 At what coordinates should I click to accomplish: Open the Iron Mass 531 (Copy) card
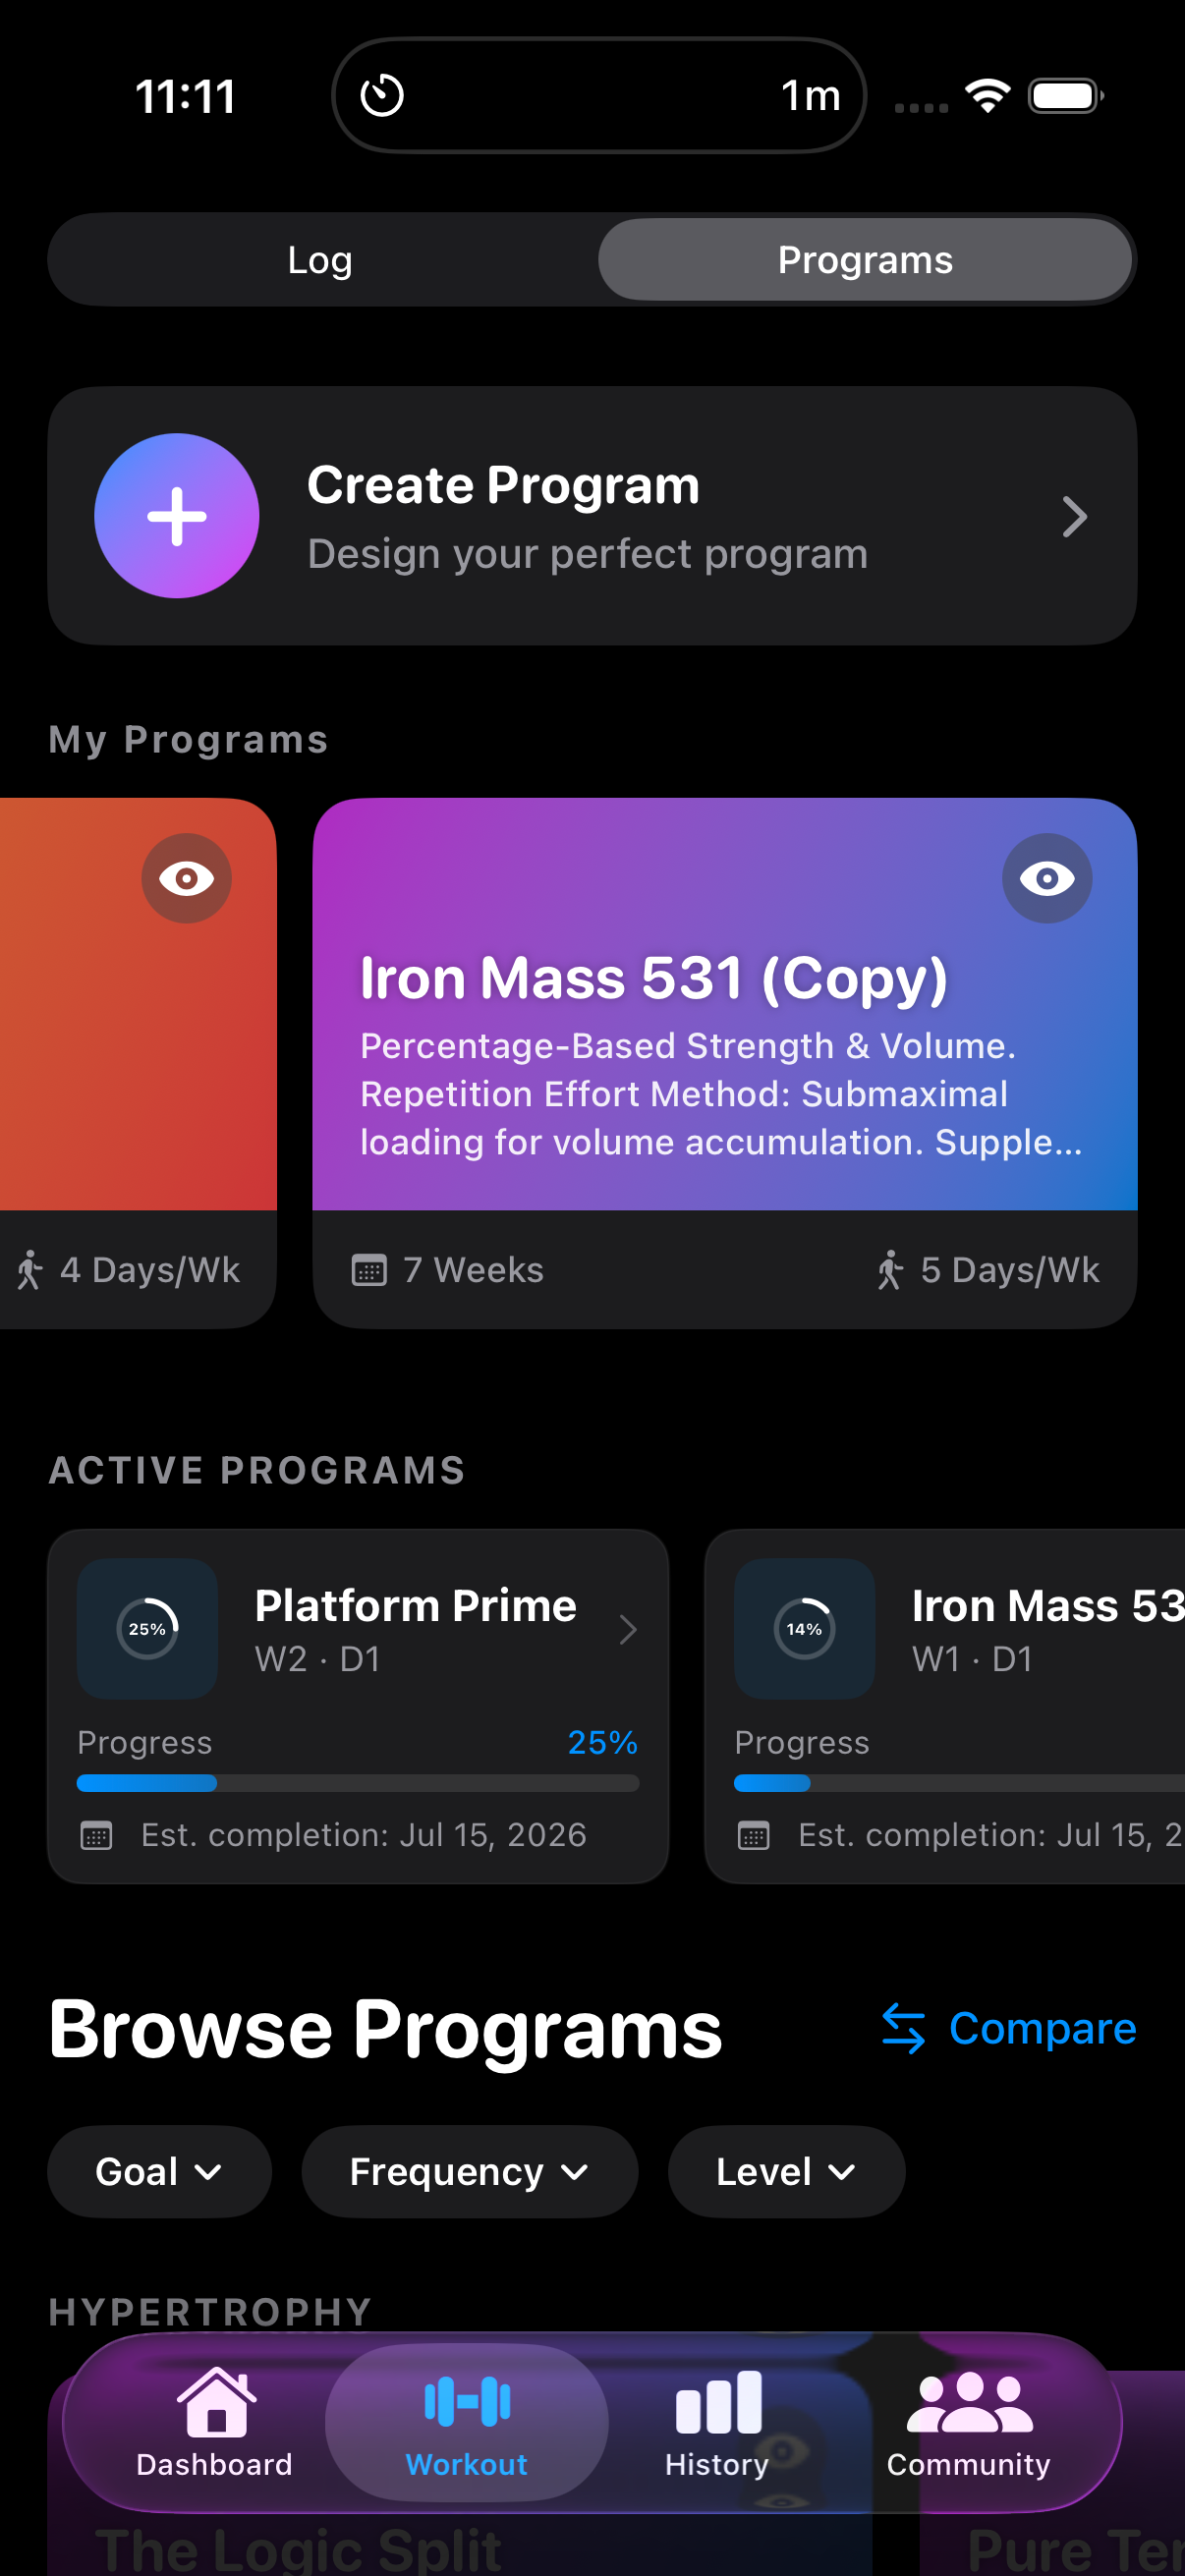[725, 1062]
